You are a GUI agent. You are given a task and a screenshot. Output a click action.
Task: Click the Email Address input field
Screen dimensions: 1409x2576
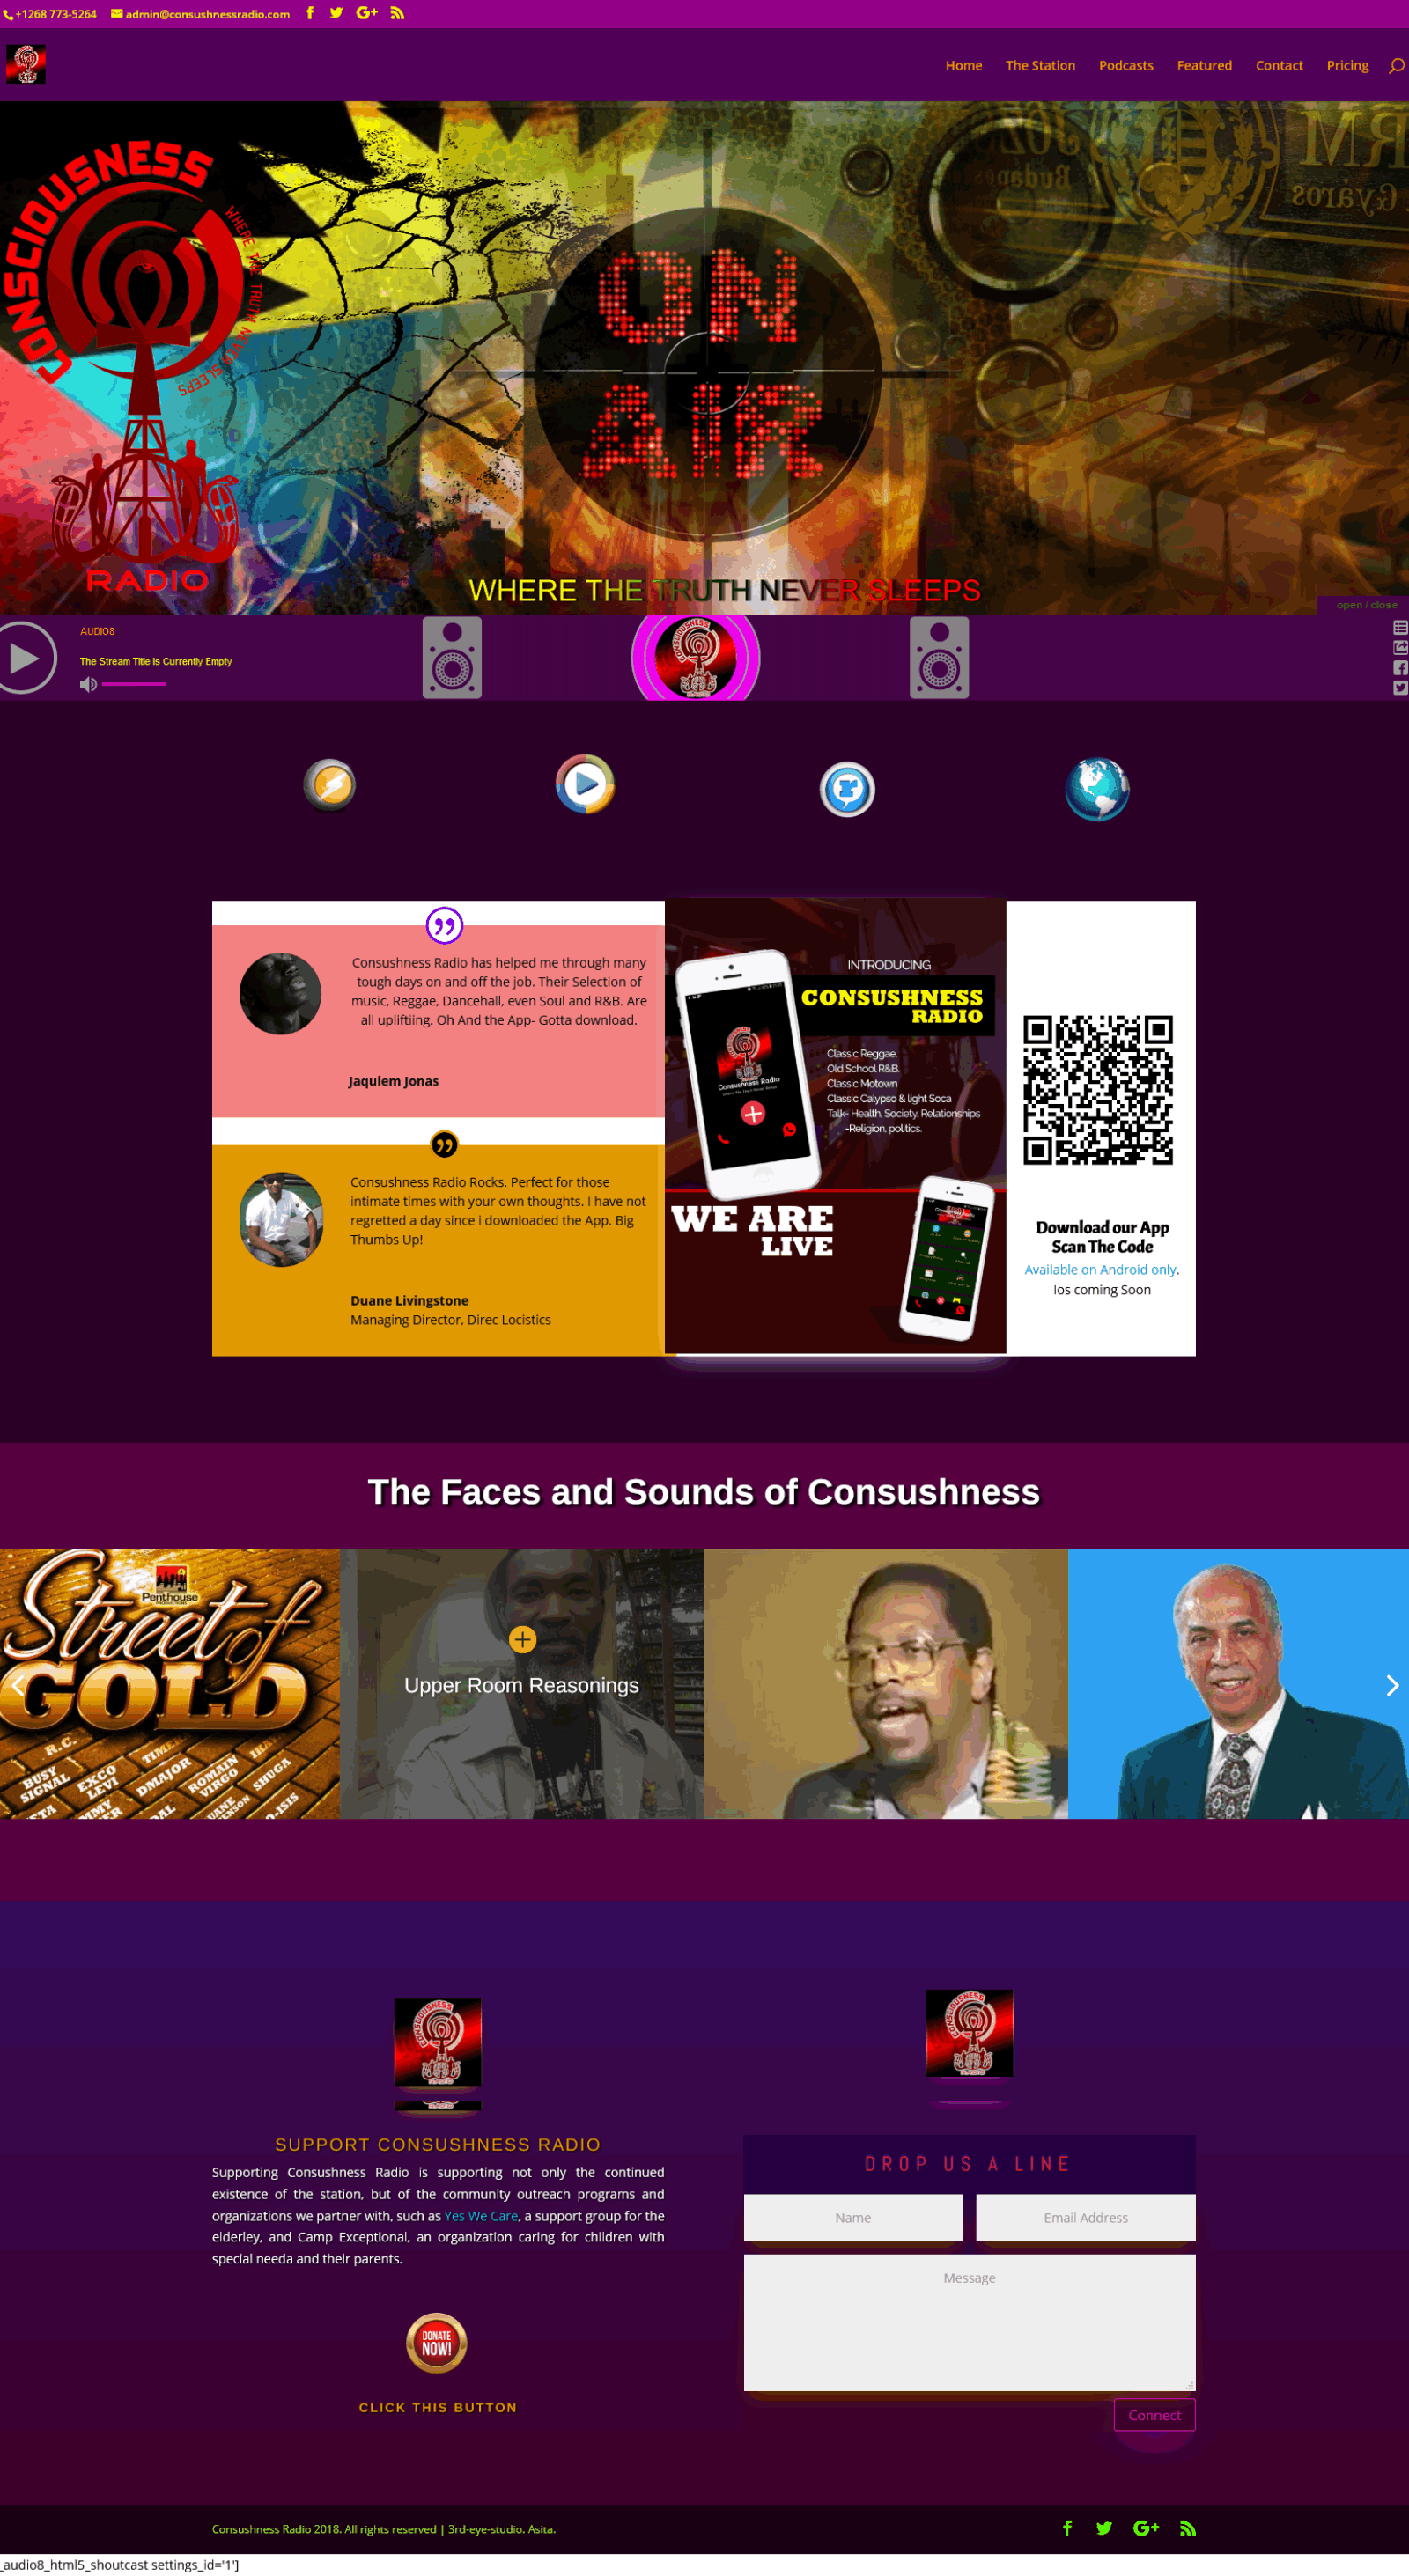(x=1086, y=2217)
